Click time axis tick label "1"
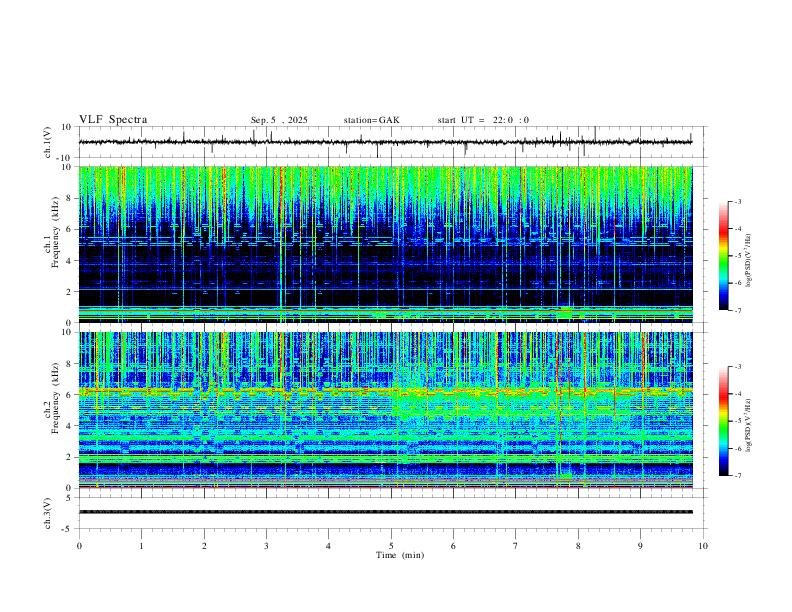The image size is (792, 612). [141, 546]
